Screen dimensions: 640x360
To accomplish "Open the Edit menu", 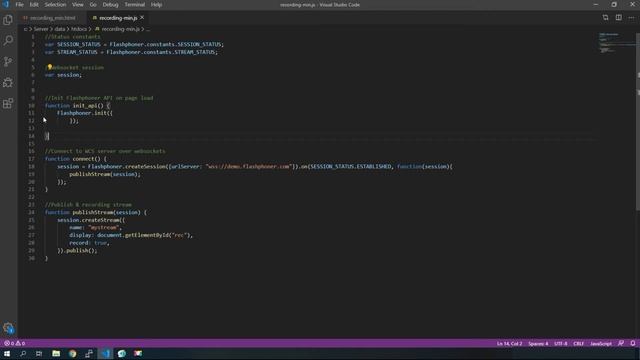I will 34,4.
